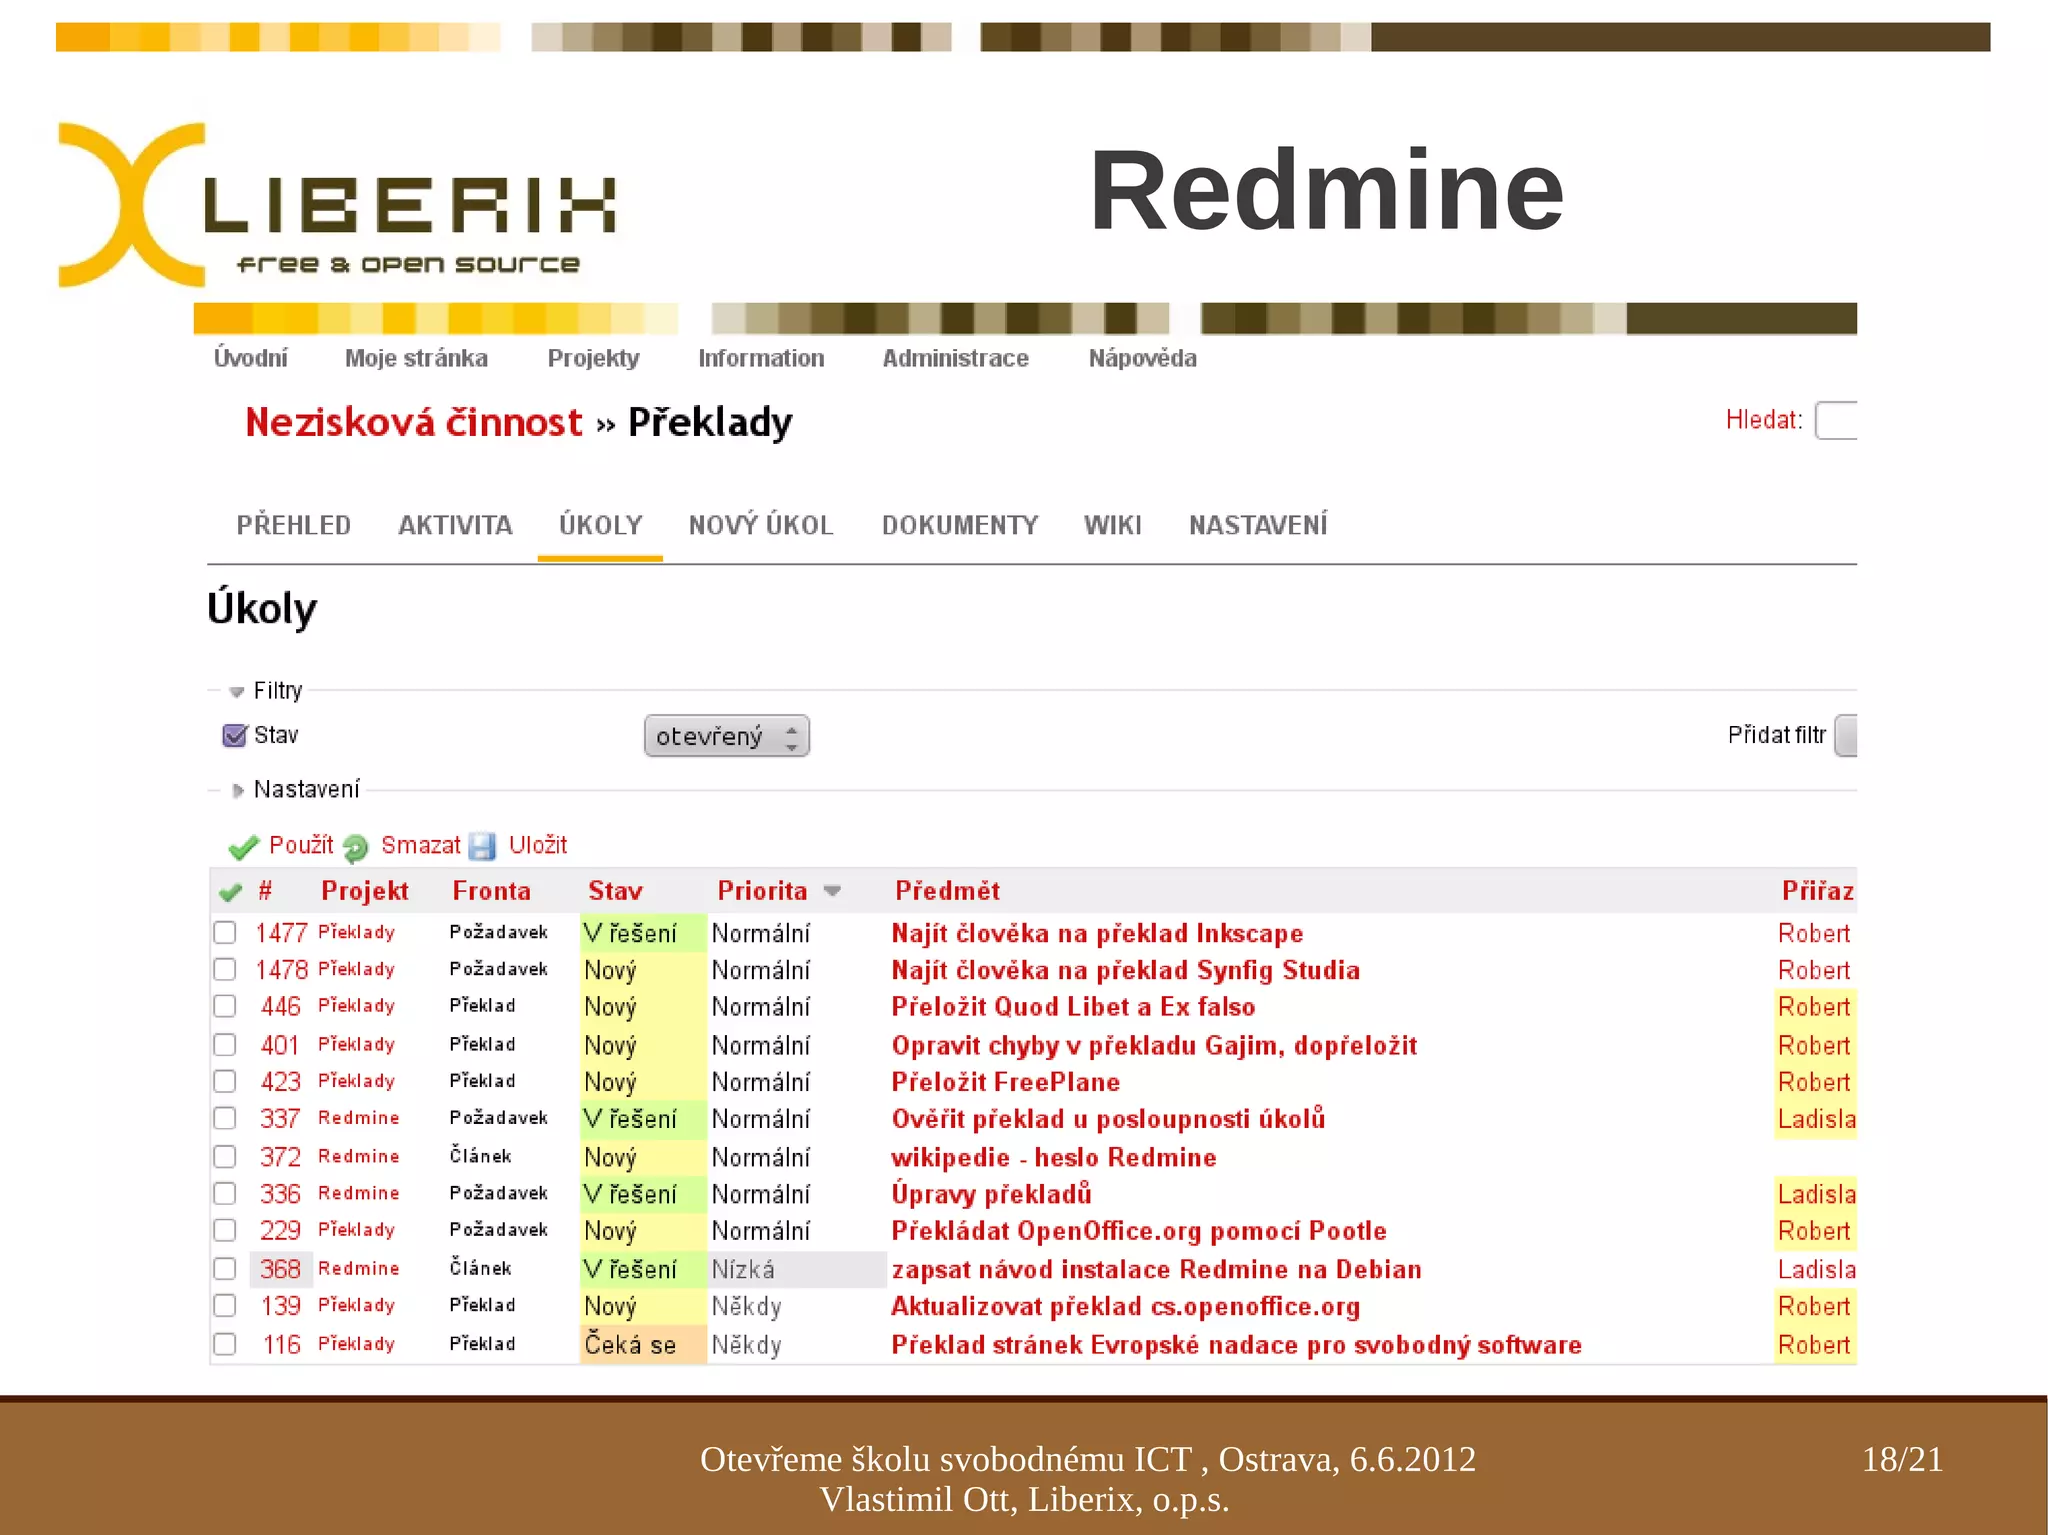2048x1535 pixels.
Task: Check the box for task 116
Action: tap(225, 1344)
